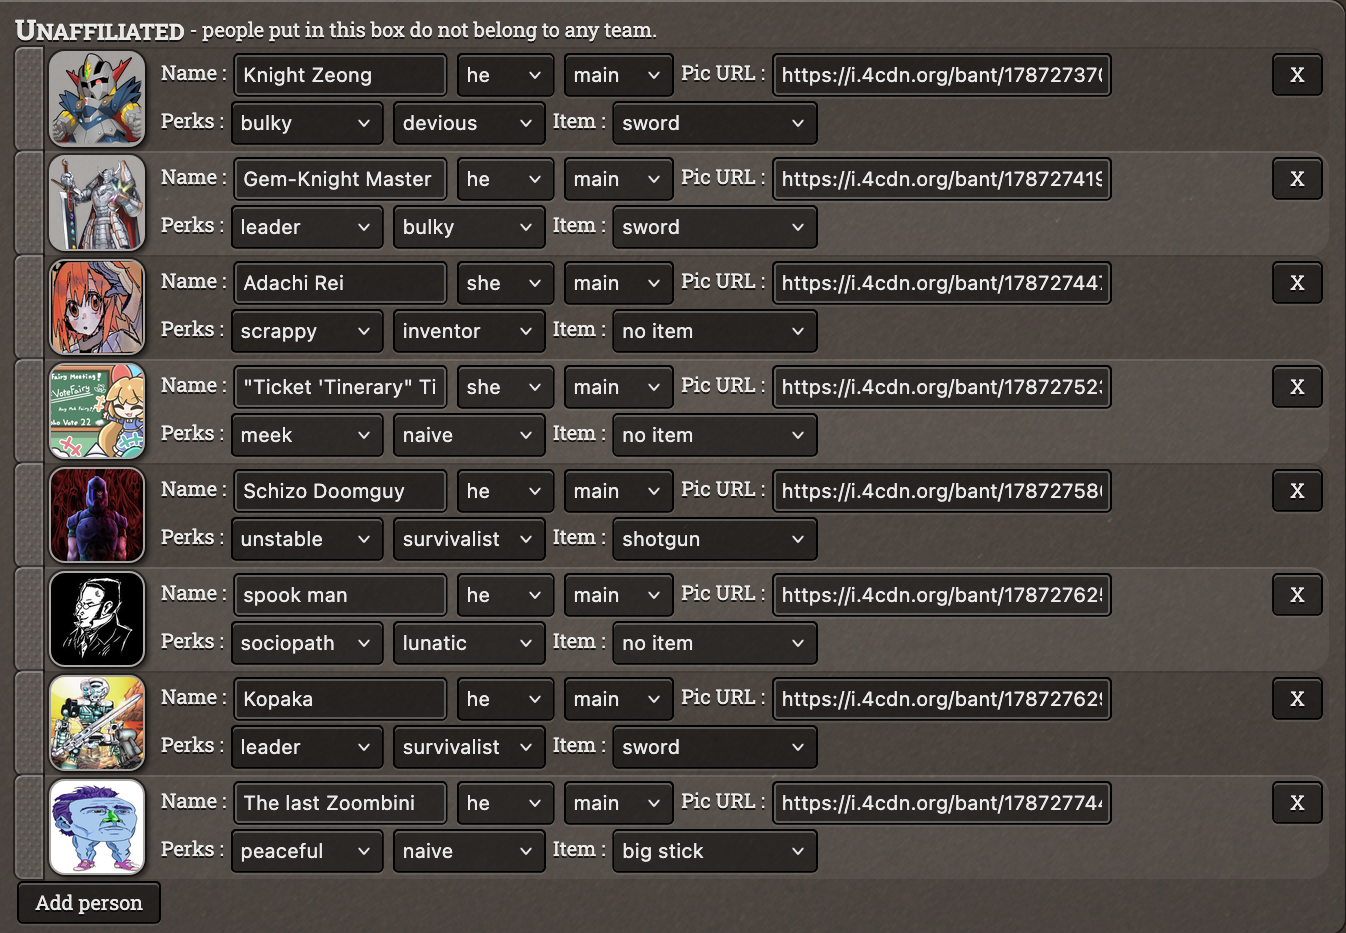Click spook man's avatar picture
Screen dimensions: 1346x933
click(97, 619)
